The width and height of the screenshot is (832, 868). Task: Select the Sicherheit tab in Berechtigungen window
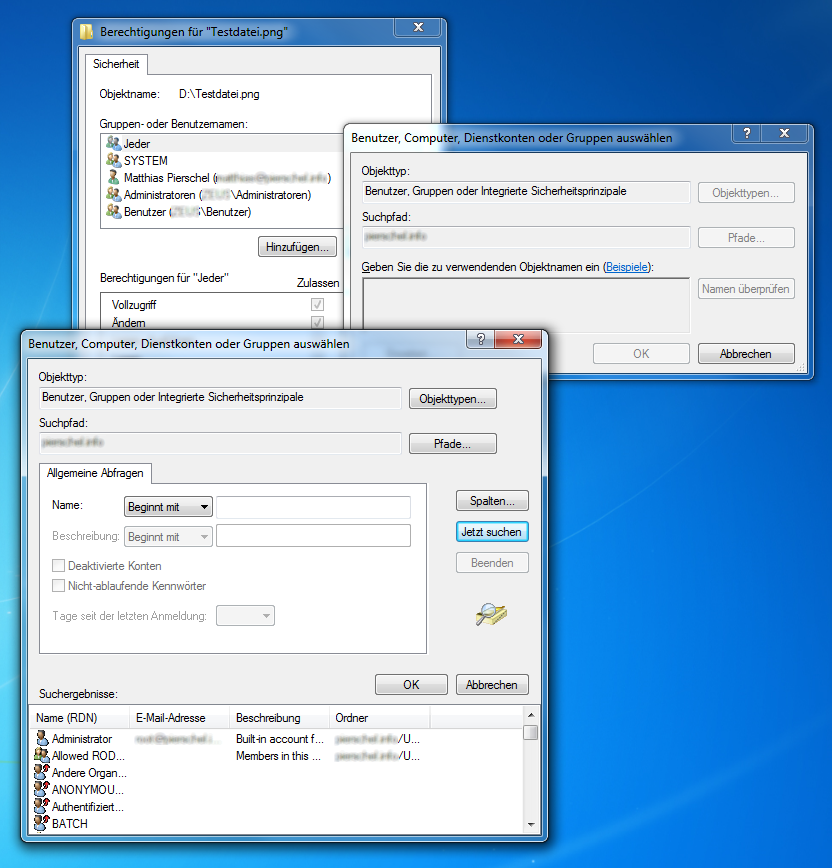tap(116, 64)
